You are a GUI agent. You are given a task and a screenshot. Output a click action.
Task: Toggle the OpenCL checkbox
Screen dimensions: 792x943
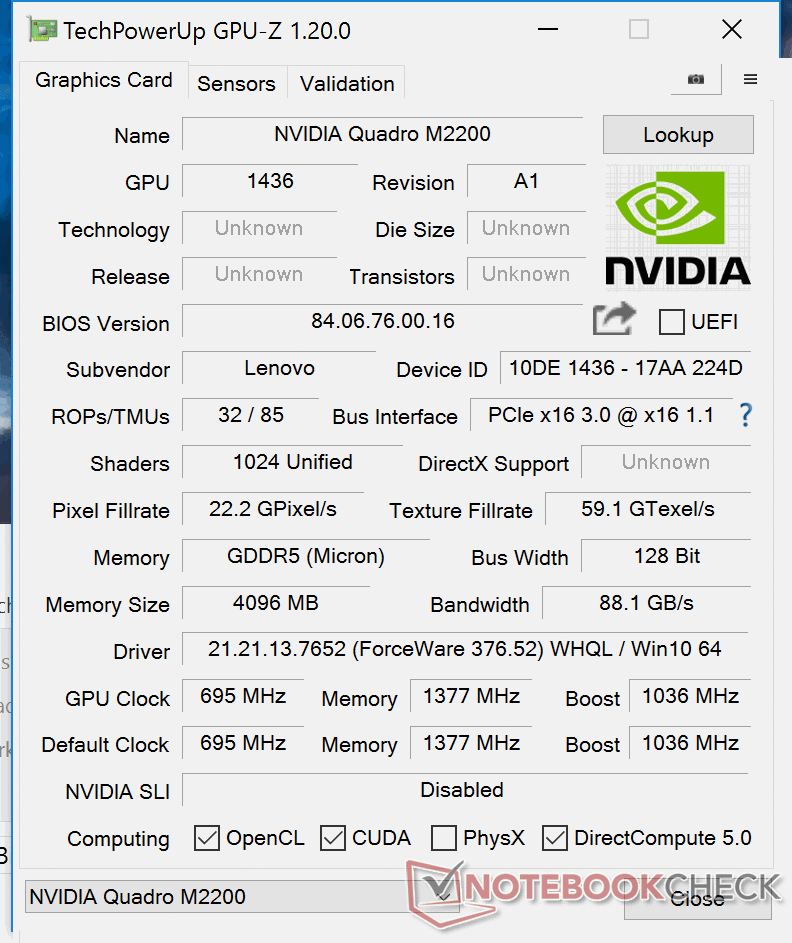tap(207, 838)
